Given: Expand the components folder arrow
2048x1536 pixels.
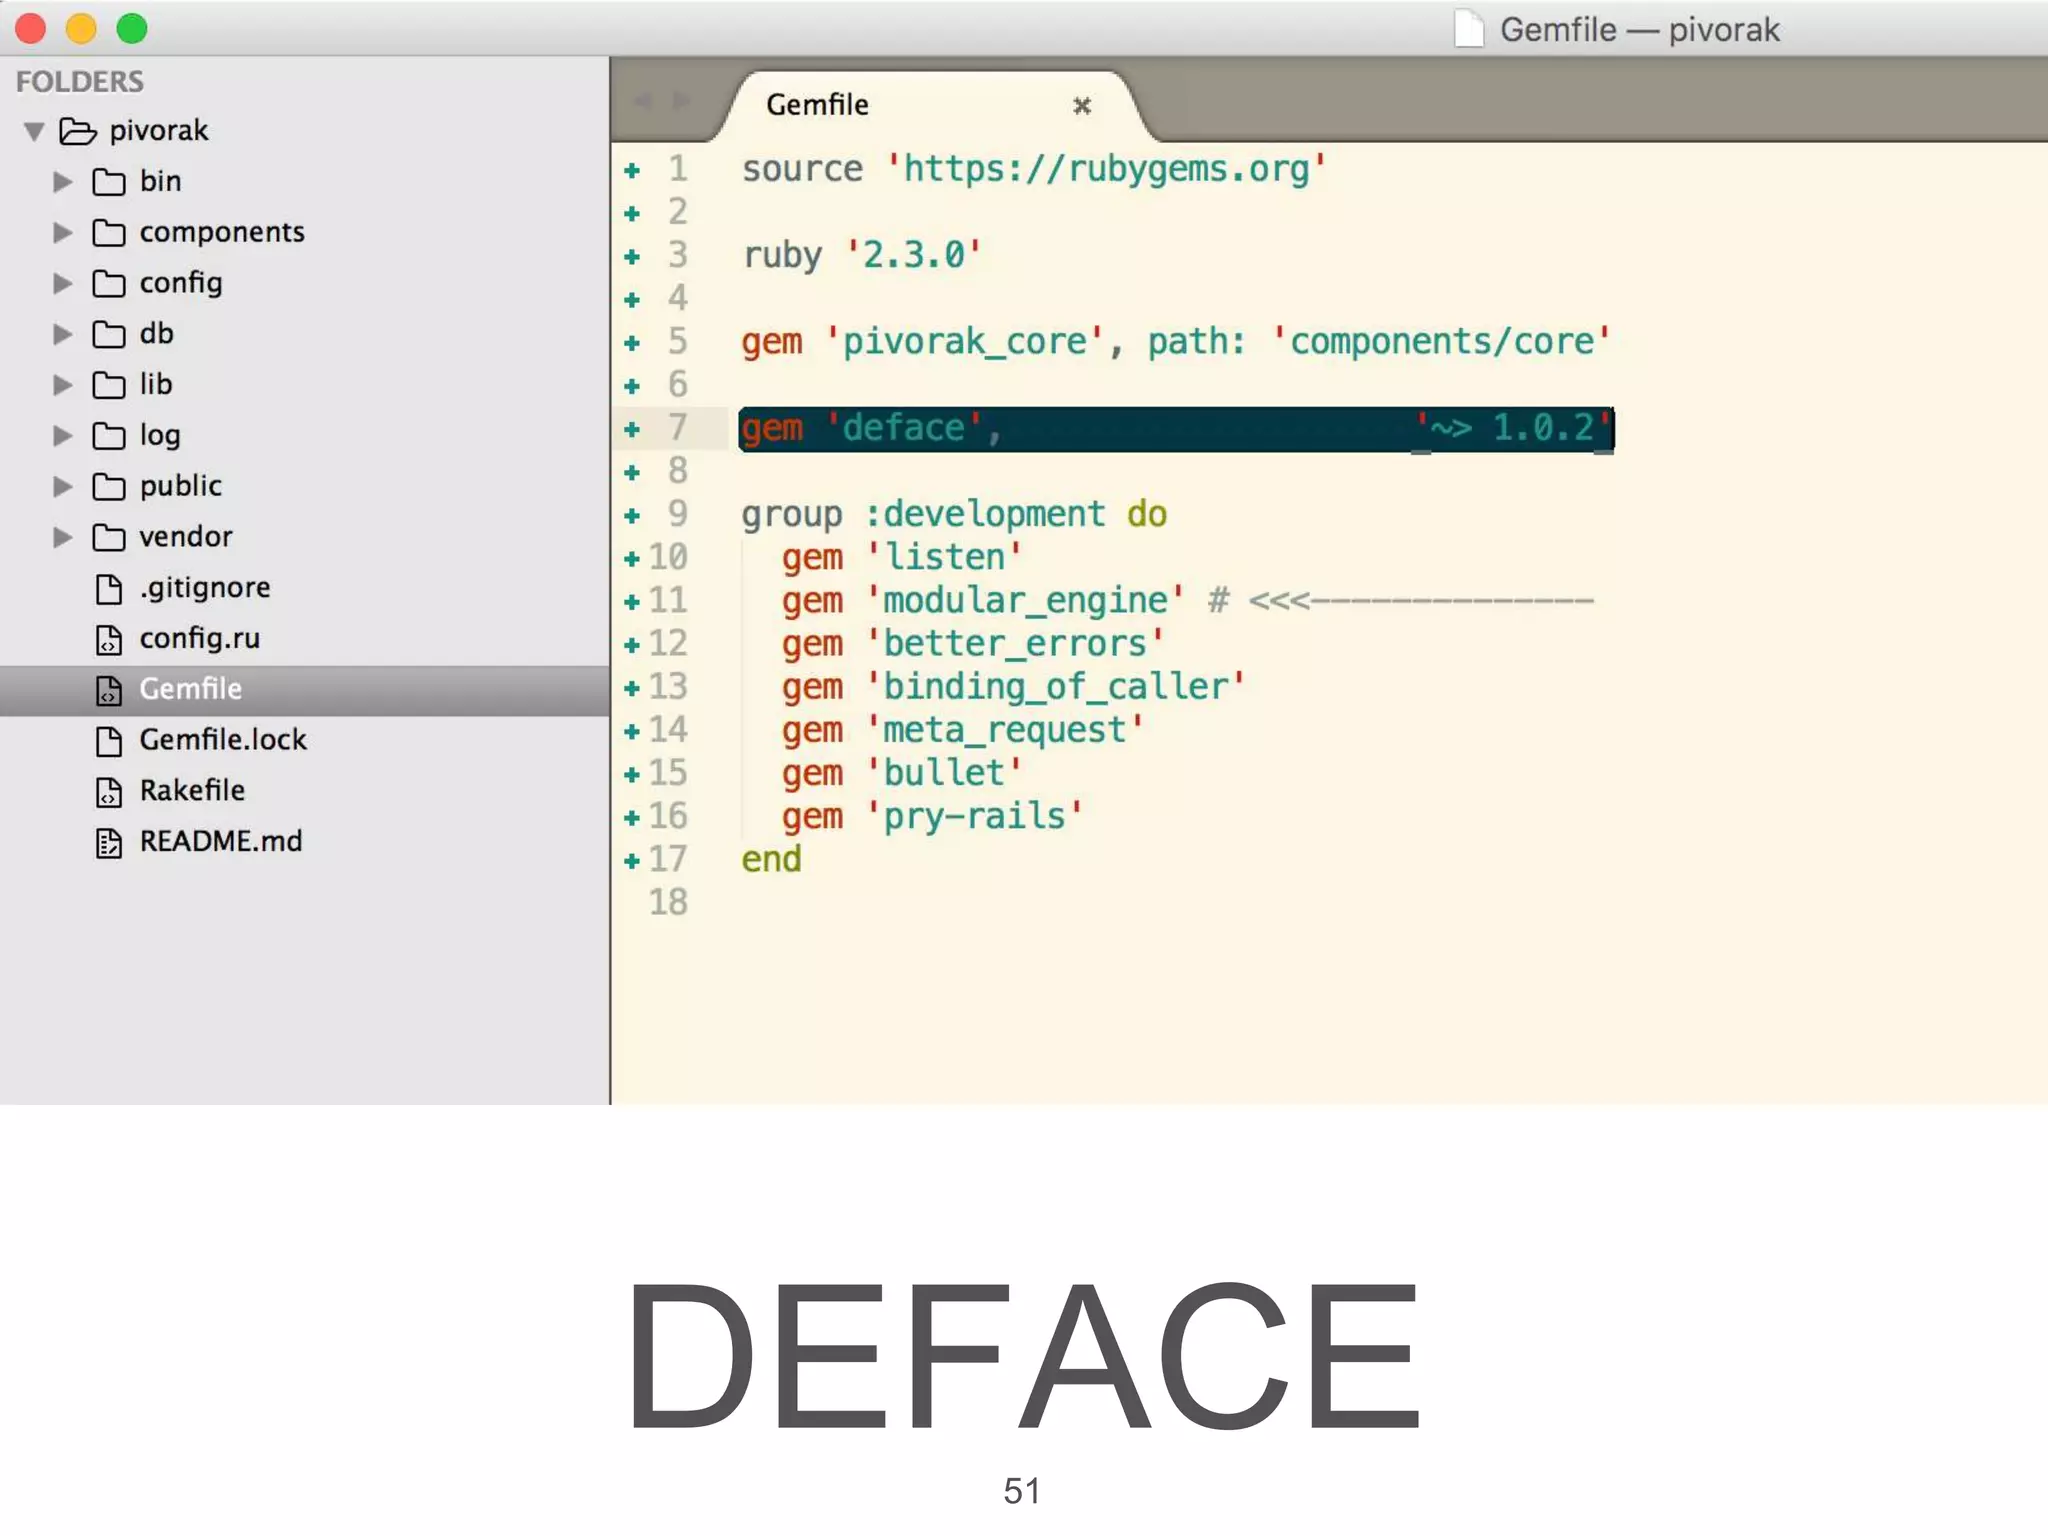Looking at the screenshot, I should click(x=62, y=233).
